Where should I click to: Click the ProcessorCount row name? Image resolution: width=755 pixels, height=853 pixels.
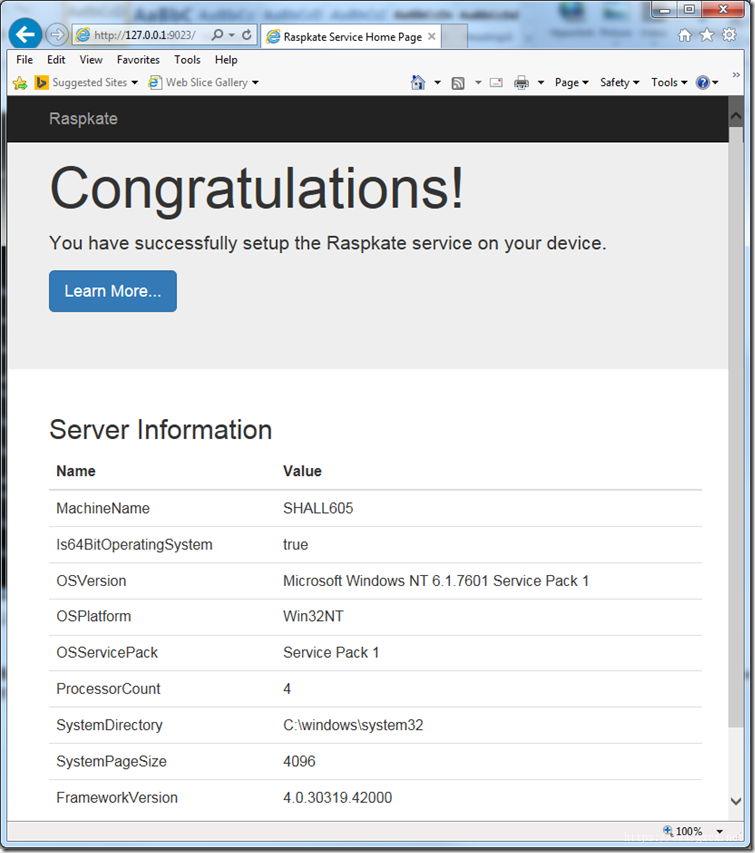108,689
